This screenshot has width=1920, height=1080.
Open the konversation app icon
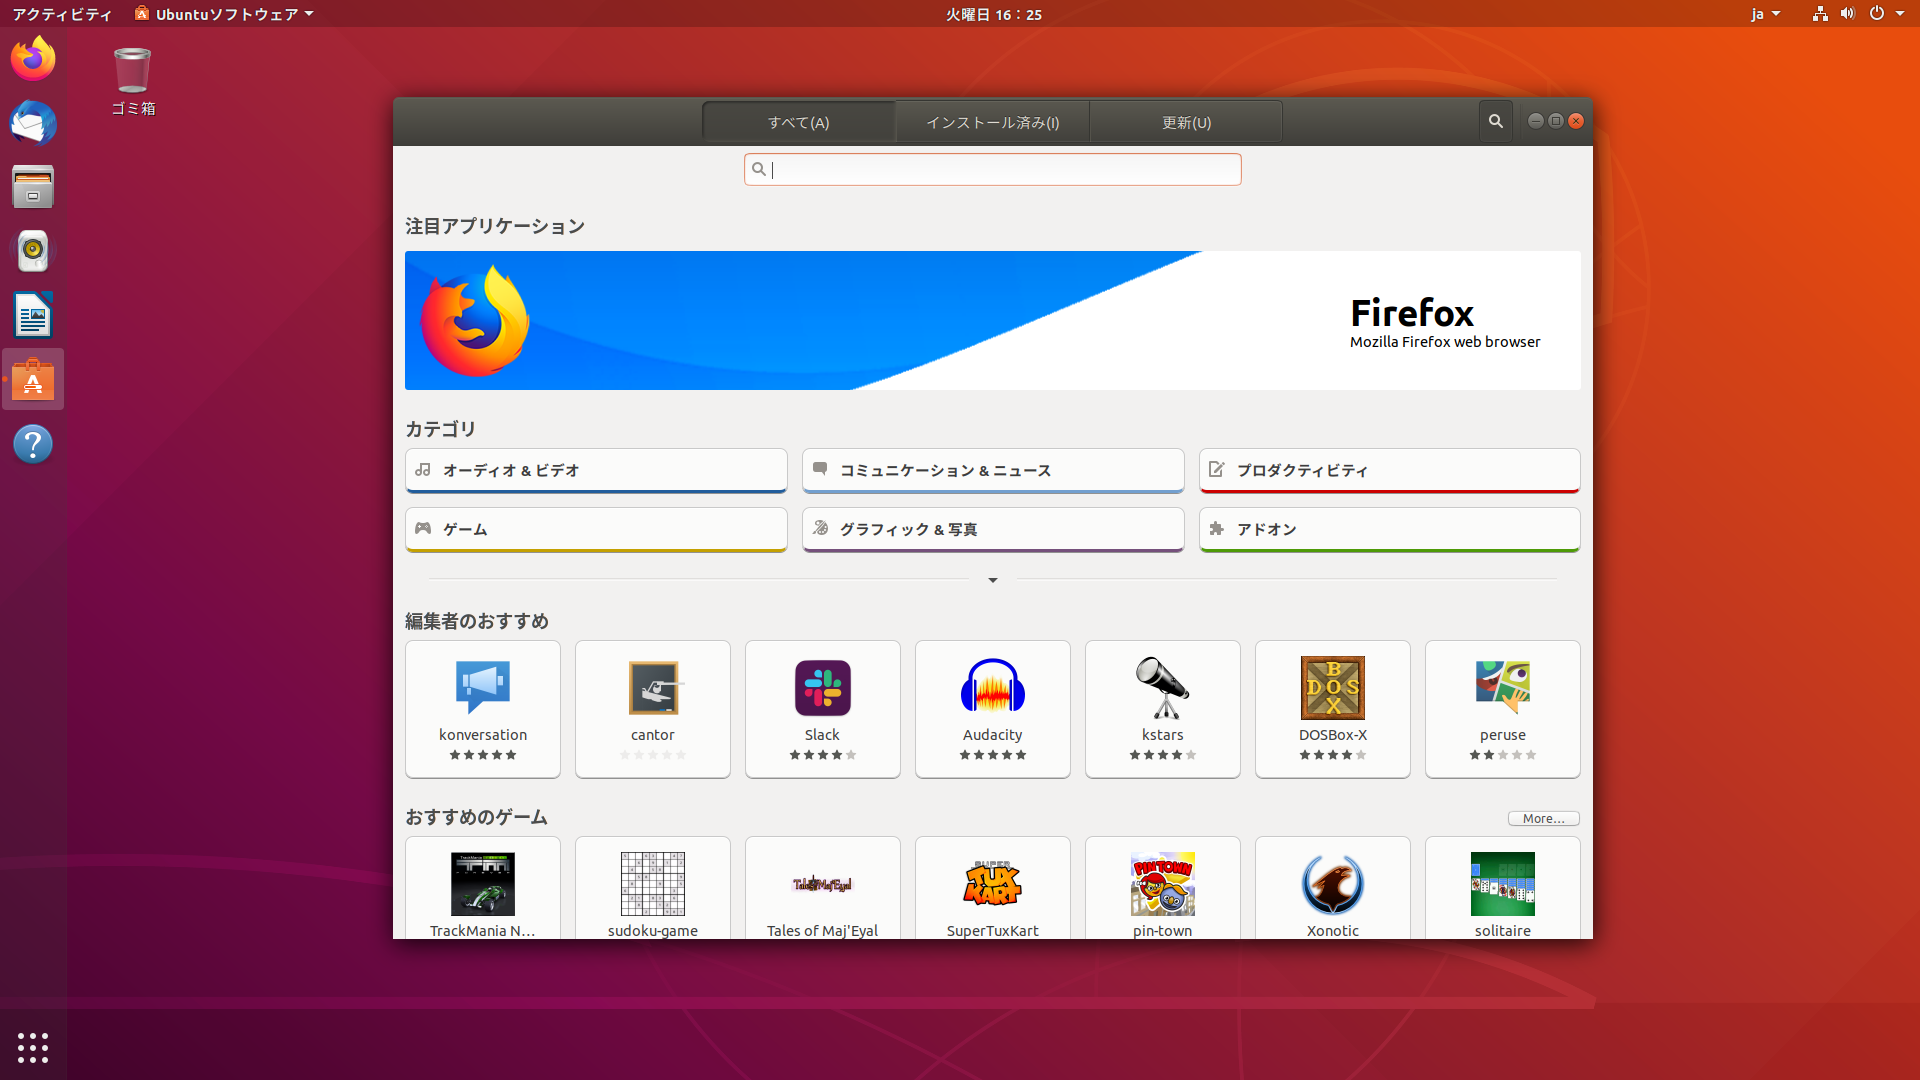(482, 687)
